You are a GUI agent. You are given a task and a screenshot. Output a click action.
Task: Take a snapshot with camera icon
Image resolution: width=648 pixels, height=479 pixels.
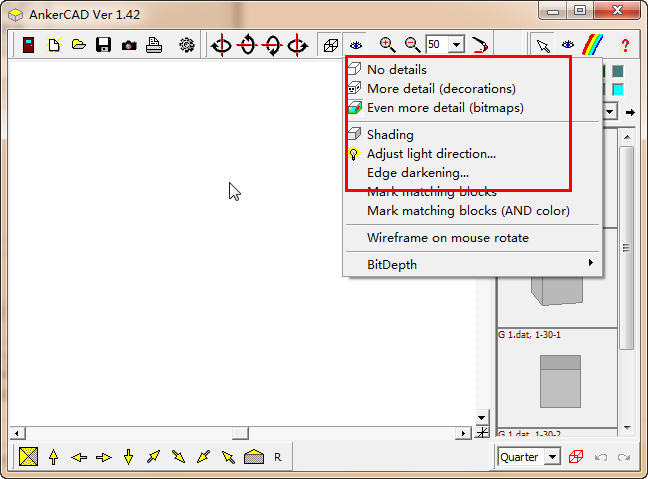[x=129, y=45]
